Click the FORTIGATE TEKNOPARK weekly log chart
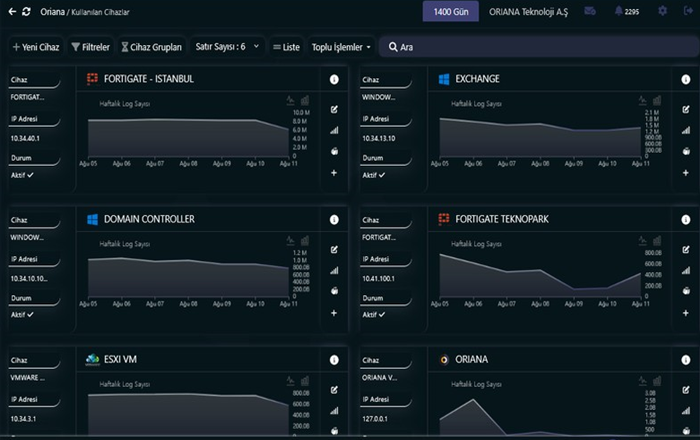 pyautogui.click(x=540, y=275)
